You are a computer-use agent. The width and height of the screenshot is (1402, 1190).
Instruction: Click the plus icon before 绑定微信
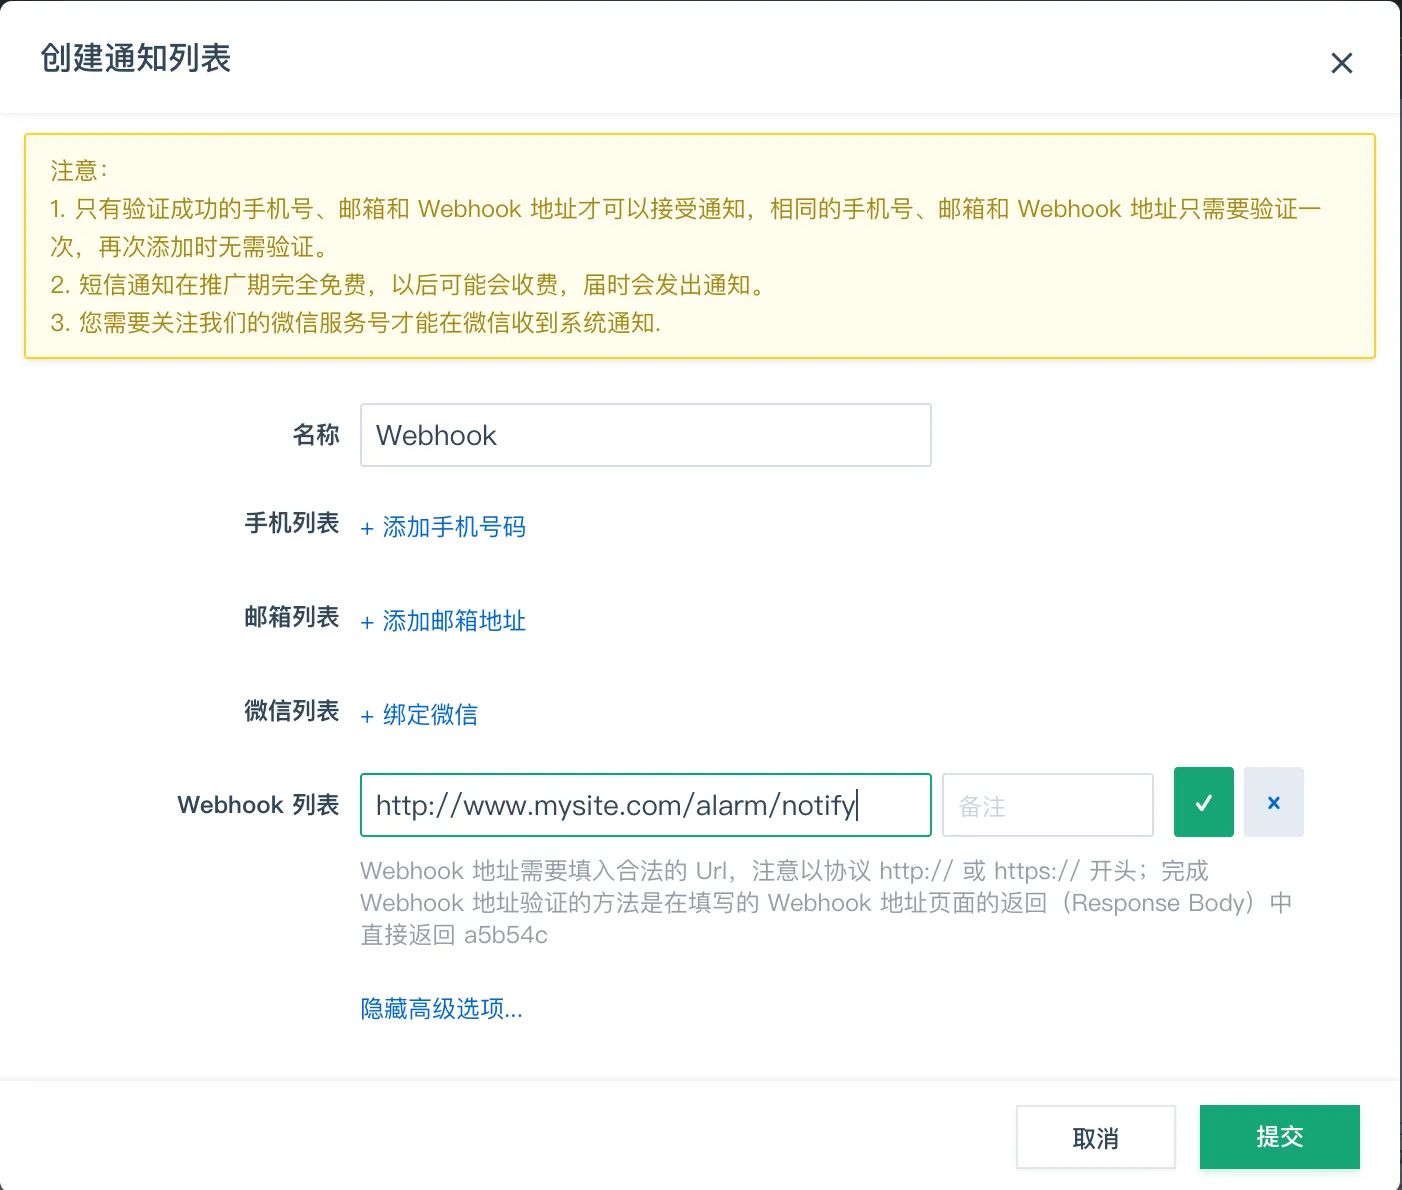pos(367,717)
